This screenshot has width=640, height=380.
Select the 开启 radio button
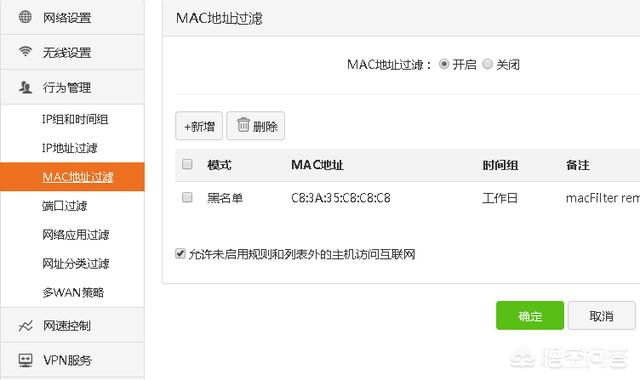click(x=444, y=64)
